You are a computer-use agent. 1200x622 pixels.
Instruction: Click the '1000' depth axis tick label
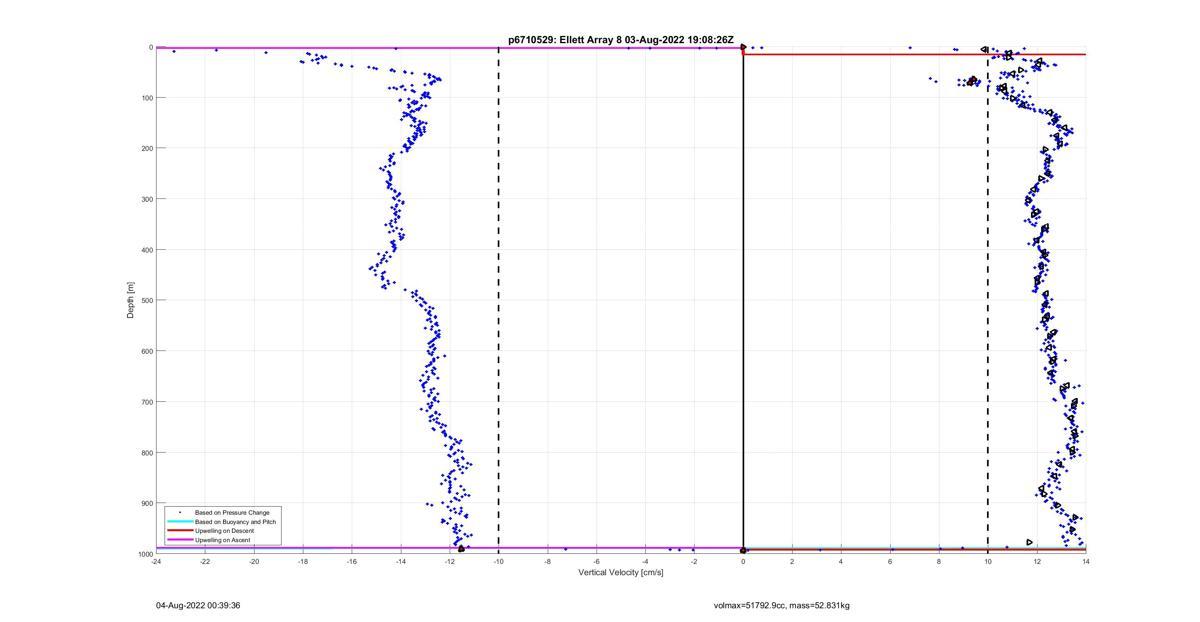click(x=145, y=554)
